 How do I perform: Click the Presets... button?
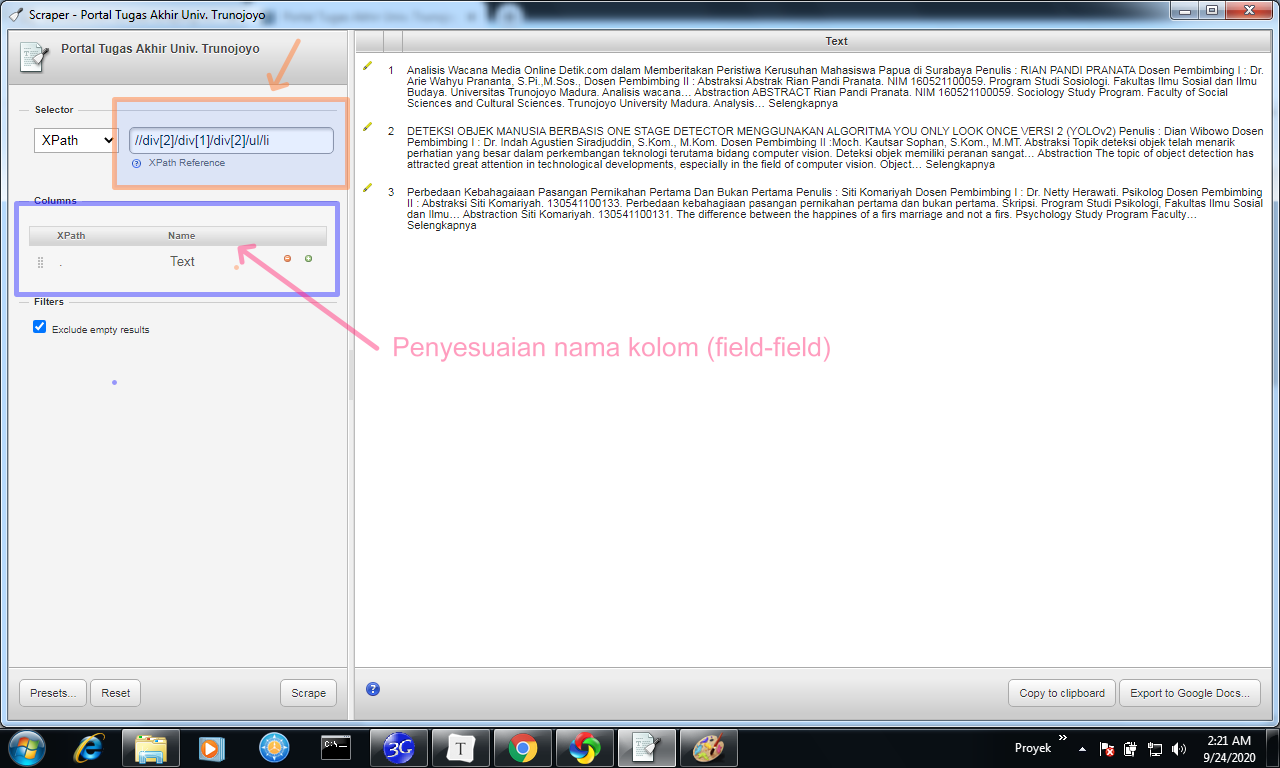[53, 693]
